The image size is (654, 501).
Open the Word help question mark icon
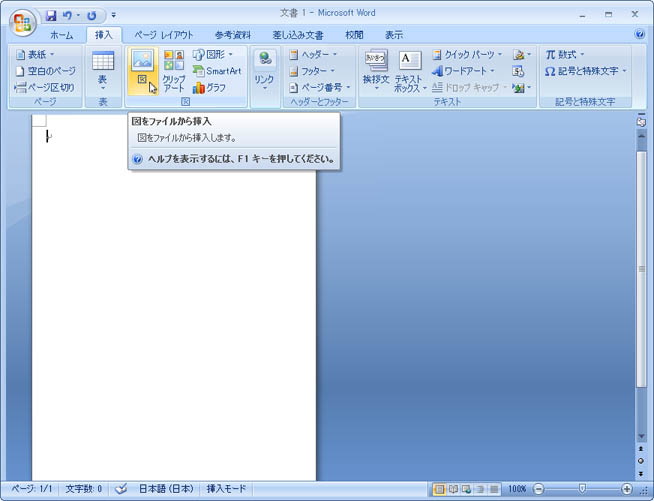click(x=640, y=34)
